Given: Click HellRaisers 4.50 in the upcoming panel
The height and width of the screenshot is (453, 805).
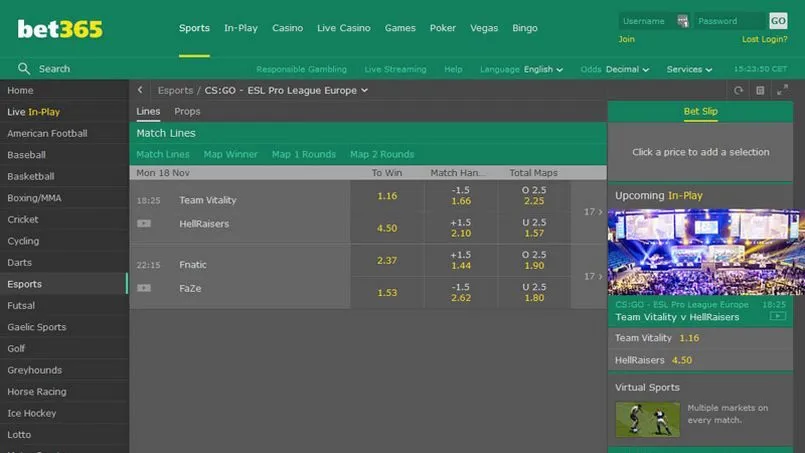Looking at the screenshot, I should pyautogui.click(x=700, y=360).
